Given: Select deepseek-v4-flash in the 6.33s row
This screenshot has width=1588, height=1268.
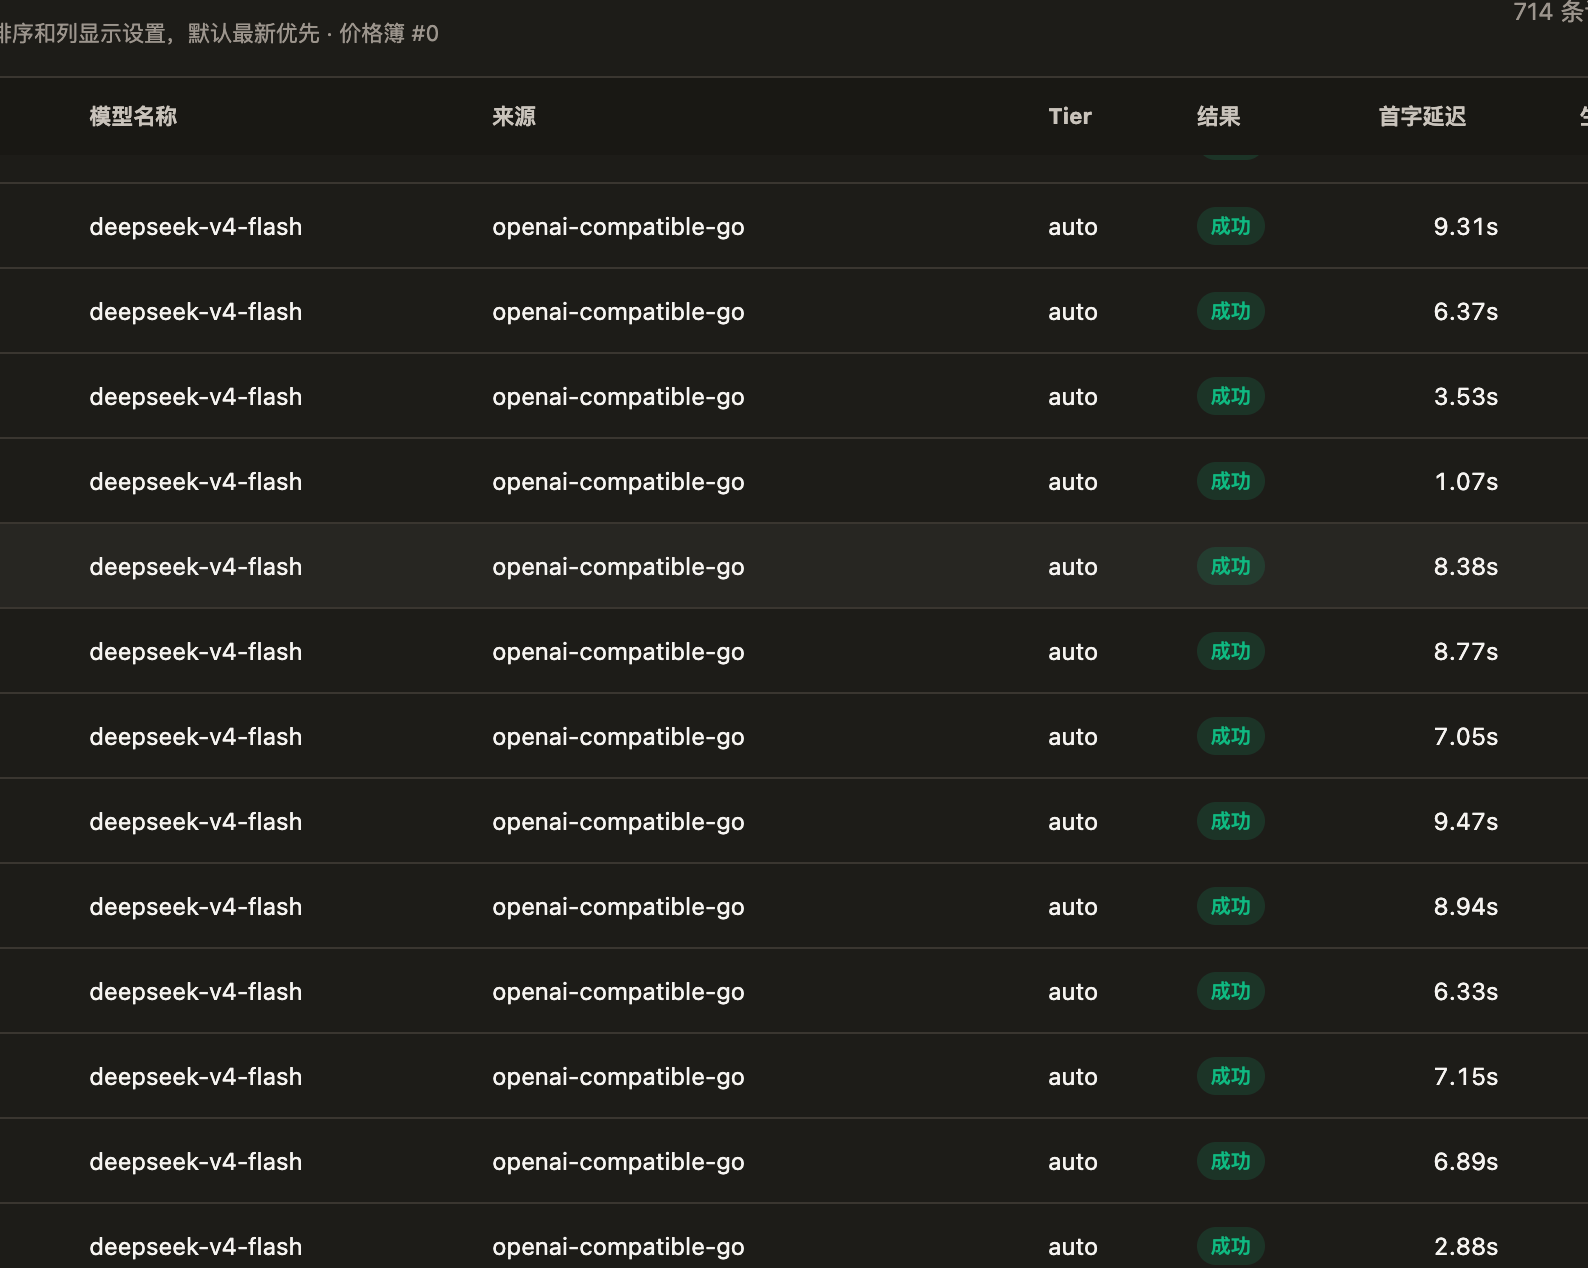Looking at the screenshot, I should (196, 992).
